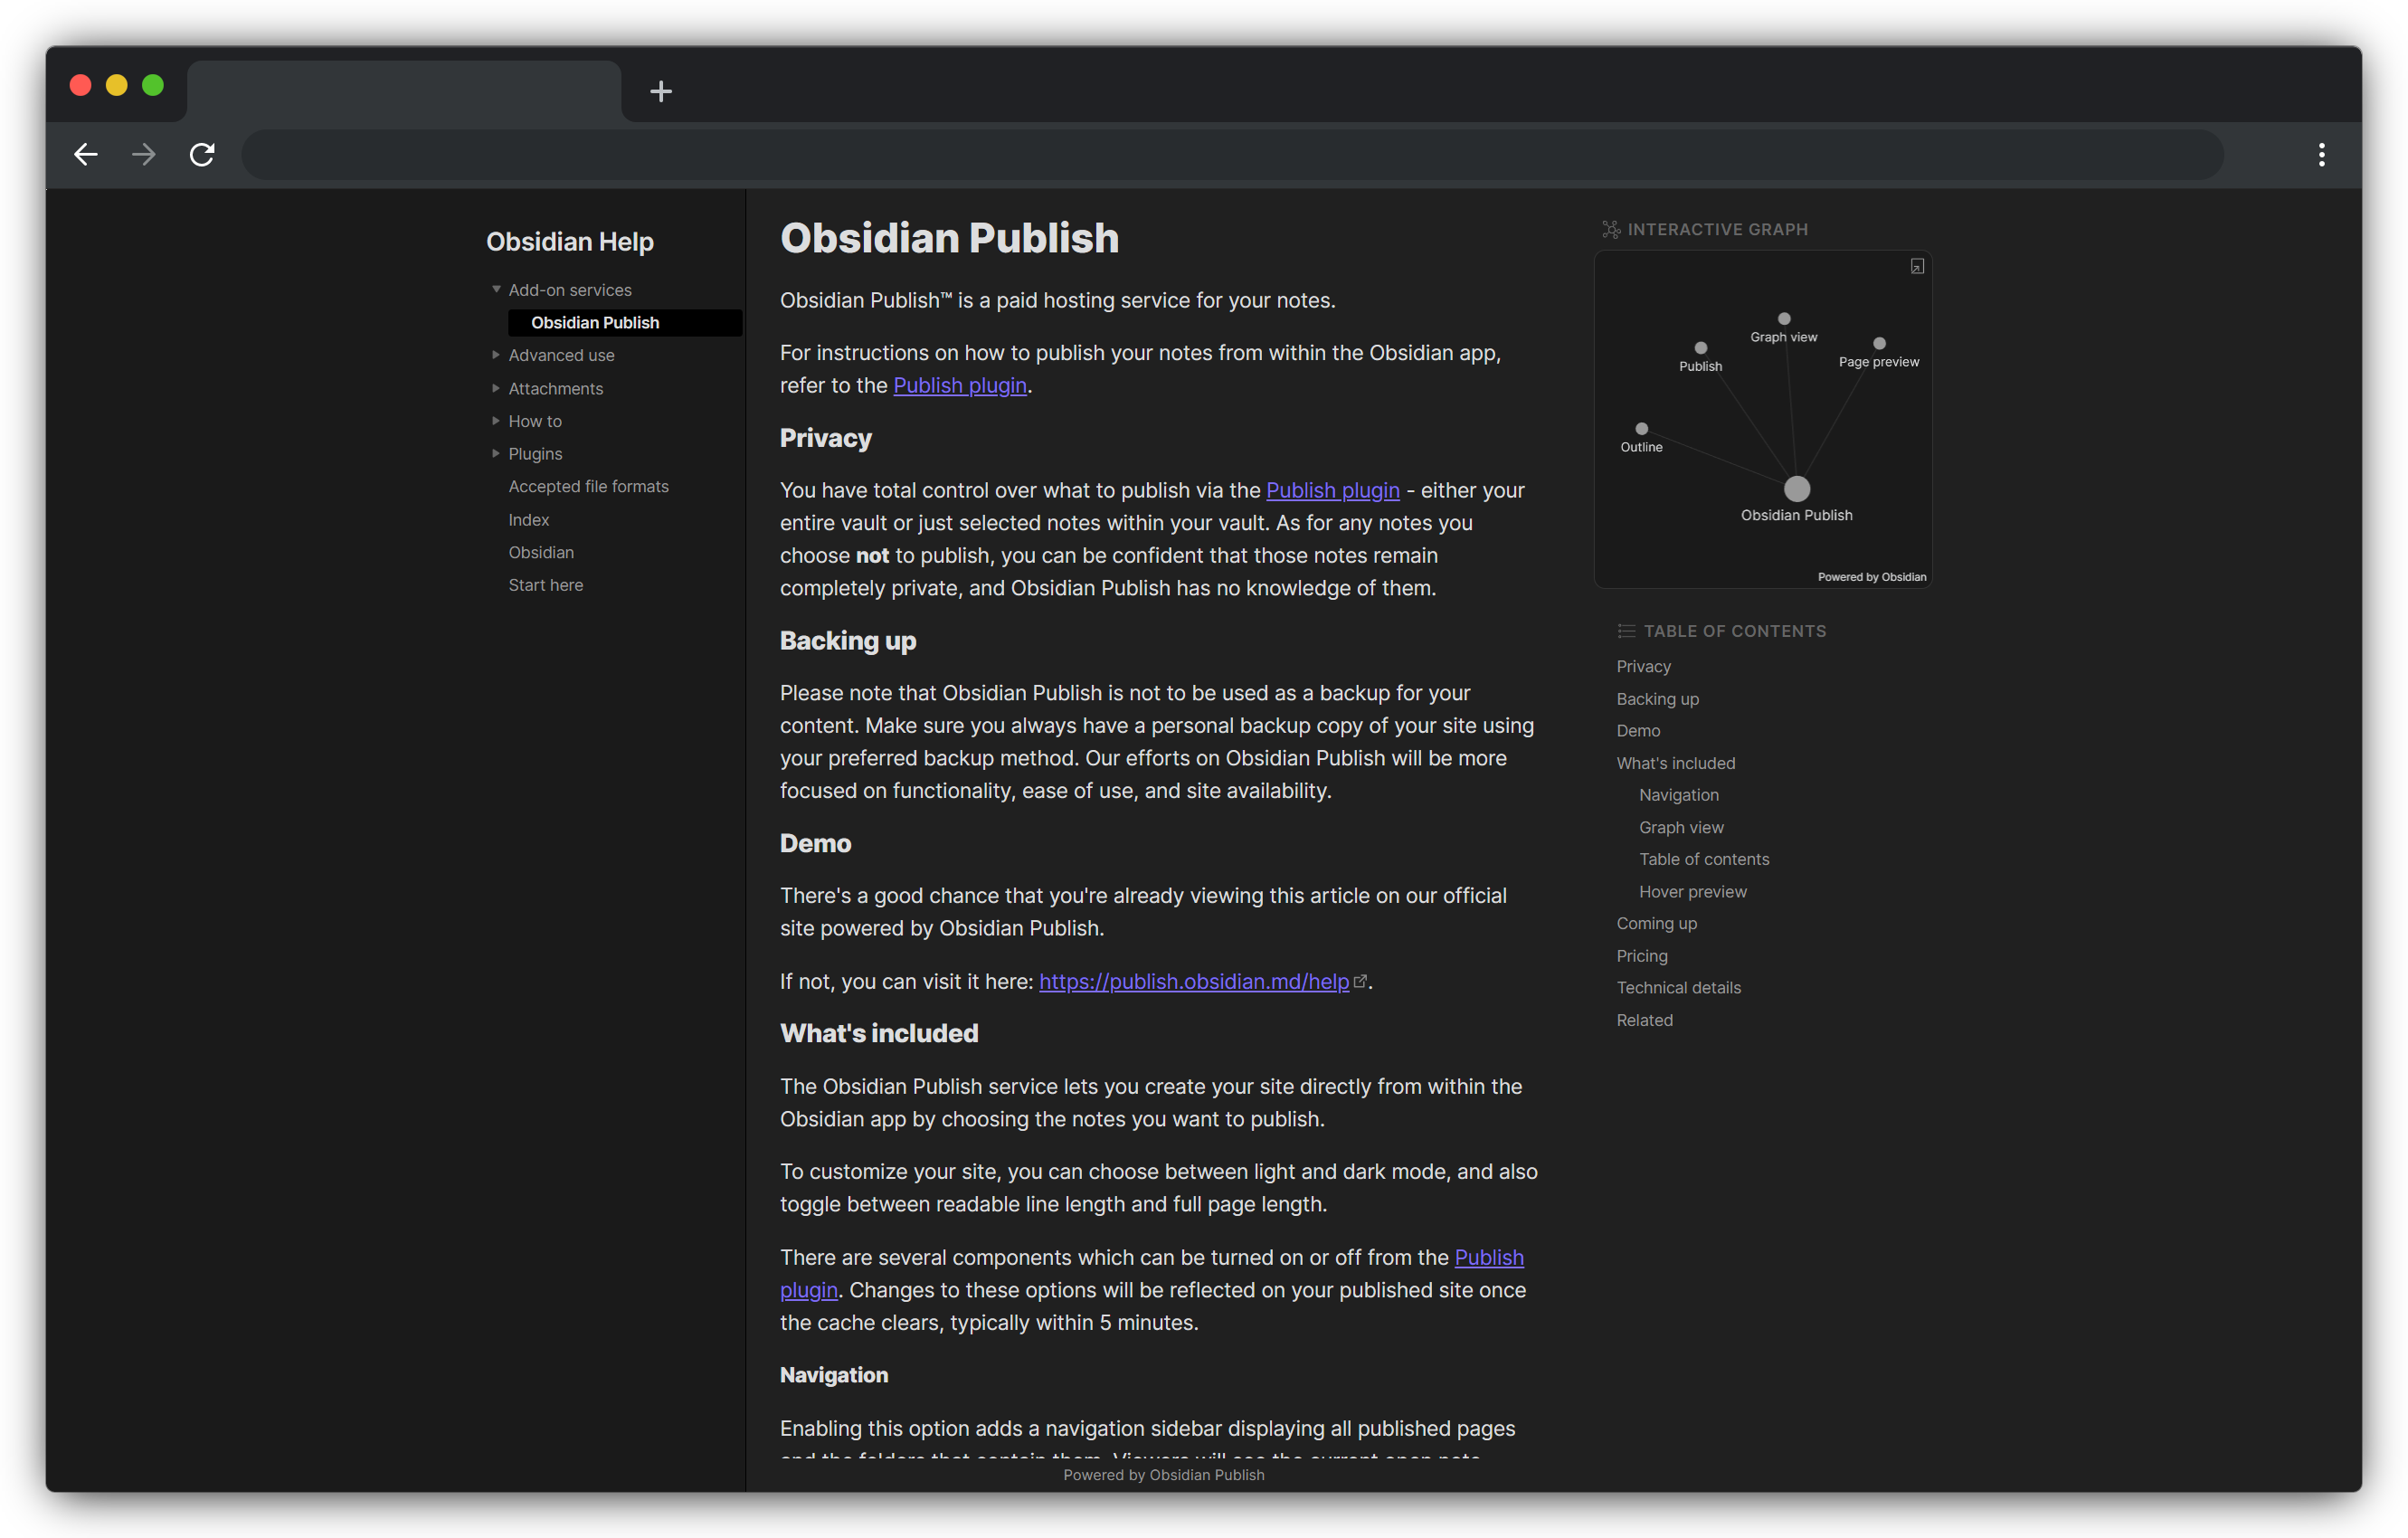2408x1538 pixels.
Task: Click the forward navigation arrow
Action: pyautogui.click(x=144, y=155)
